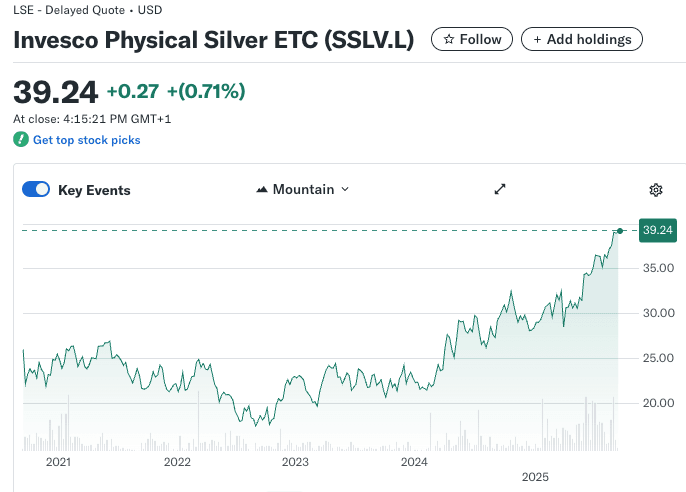Select the 2024 label on the time axis
Screen dimensions: 686x492
[414, 462]
